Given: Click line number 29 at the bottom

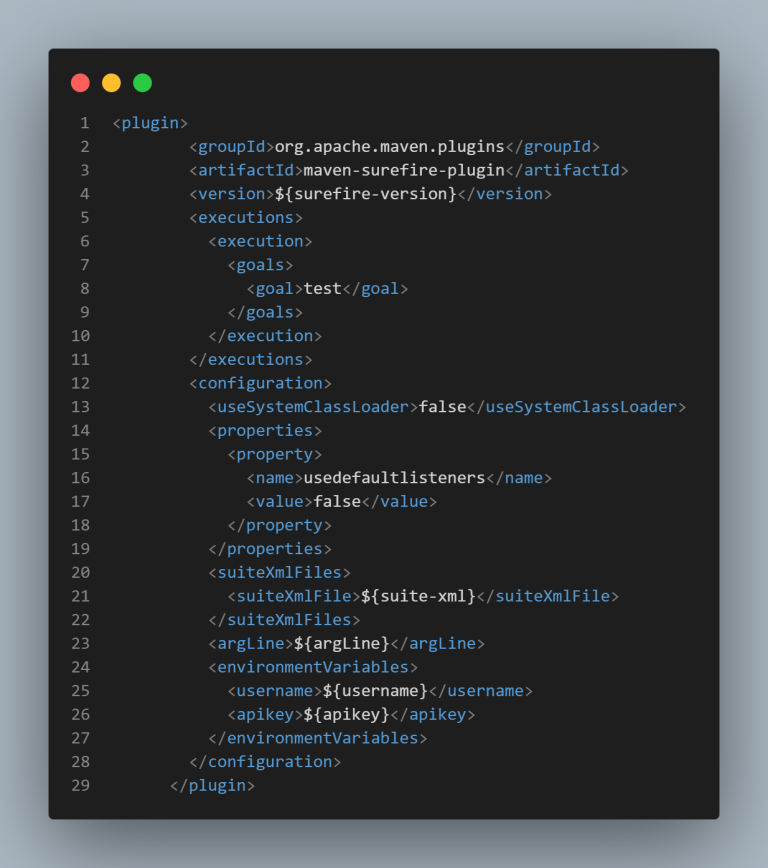Looking at the screenshot, I should pos(81,786).
